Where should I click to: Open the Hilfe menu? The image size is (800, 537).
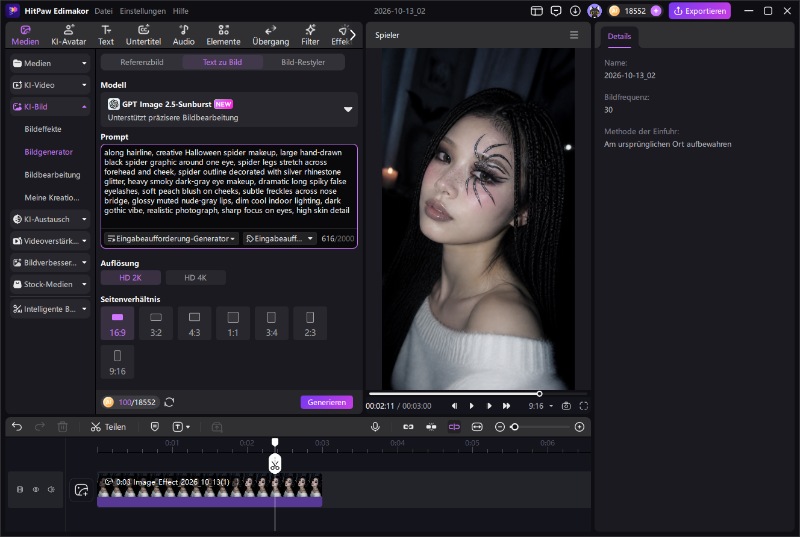coord(181,11)
